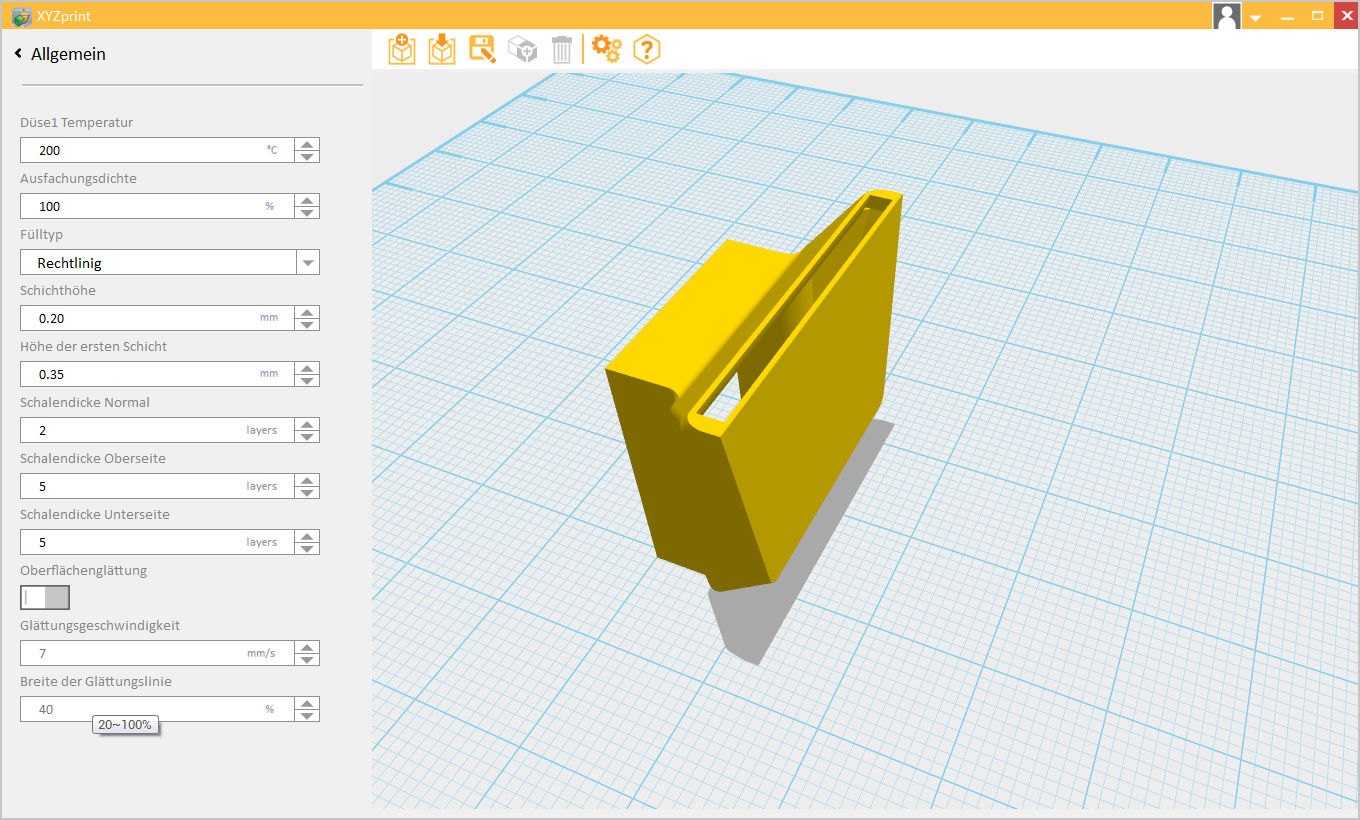Increase Ausfachungsdichte with up arrow

[308, 201]
